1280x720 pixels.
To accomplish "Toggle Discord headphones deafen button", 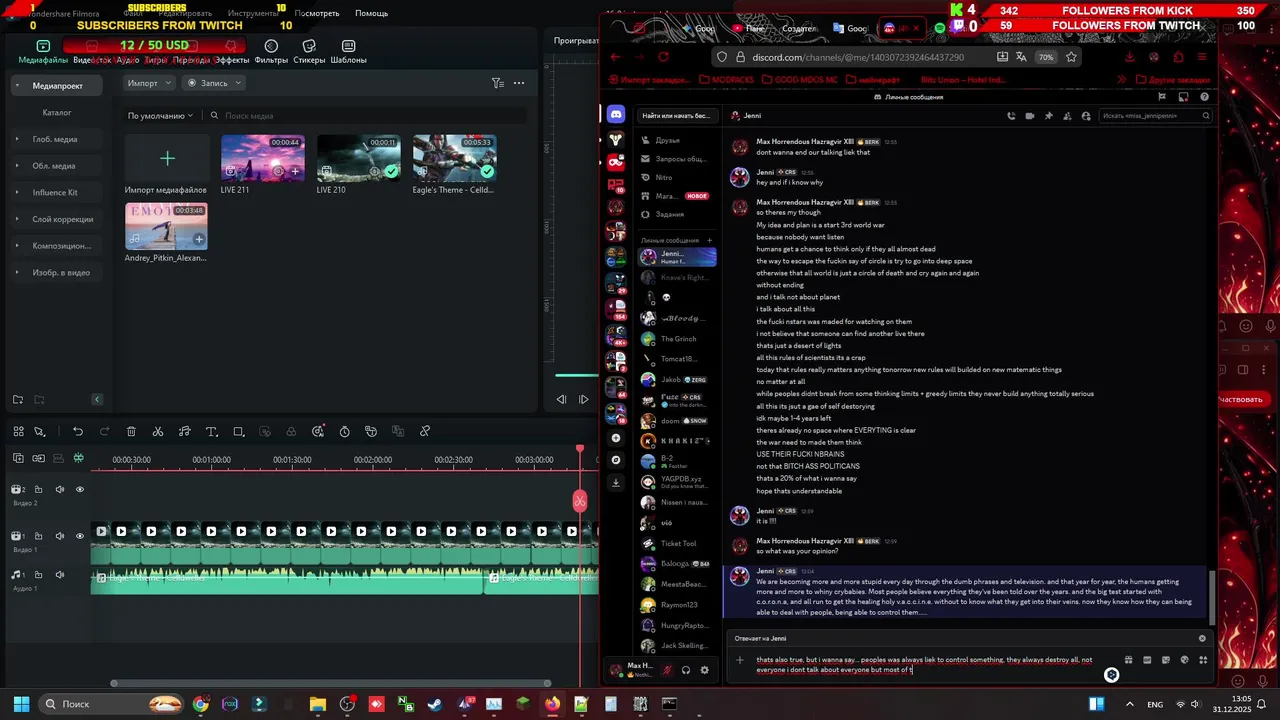I will (686, 670).
